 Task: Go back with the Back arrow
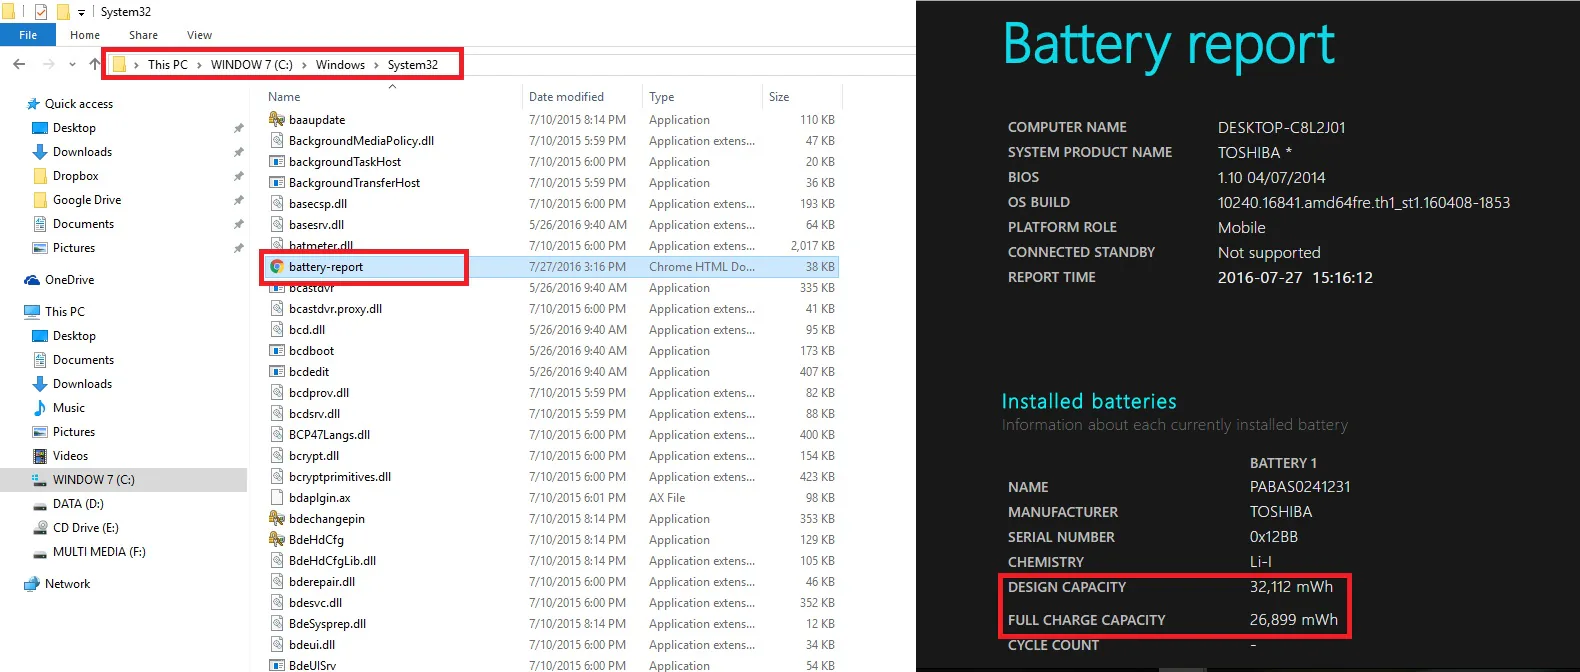tap(19, 64)
